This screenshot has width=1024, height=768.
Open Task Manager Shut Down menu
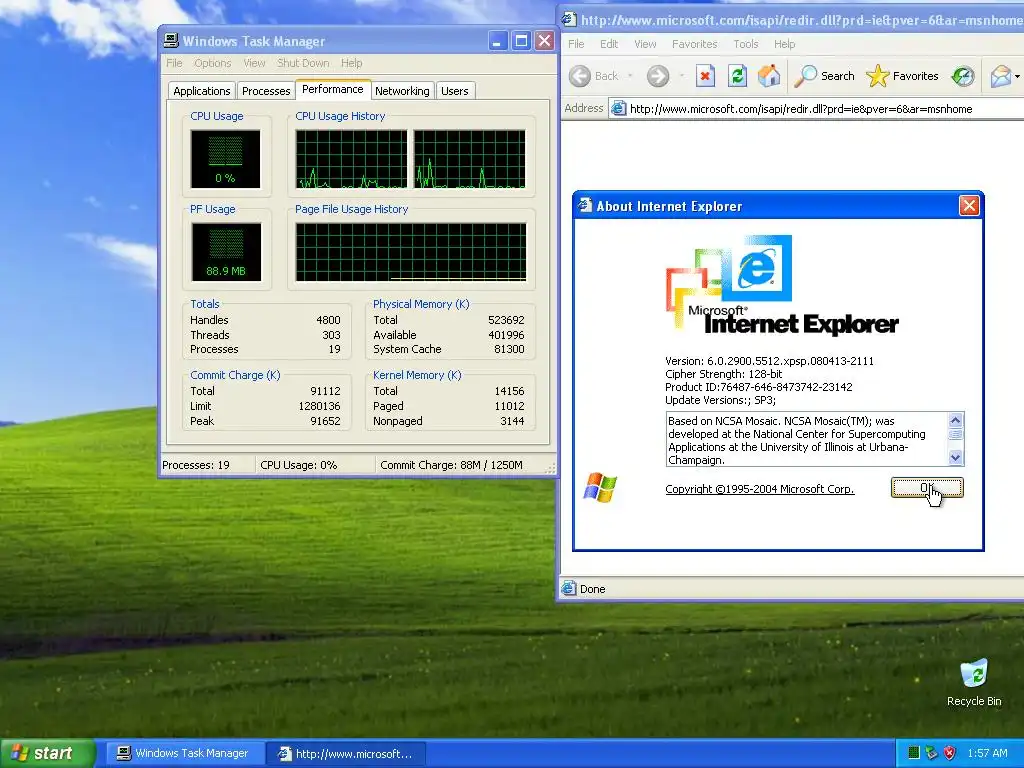point(303,63)
